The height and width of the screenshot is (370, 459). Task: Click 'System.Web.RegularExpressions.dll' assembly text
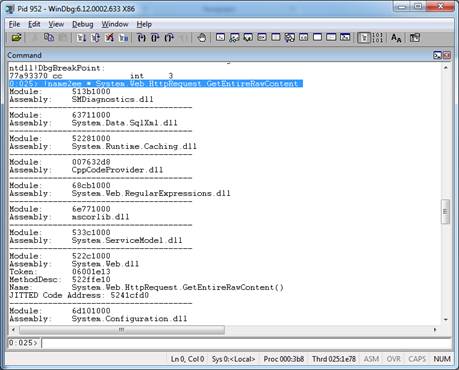151,193
